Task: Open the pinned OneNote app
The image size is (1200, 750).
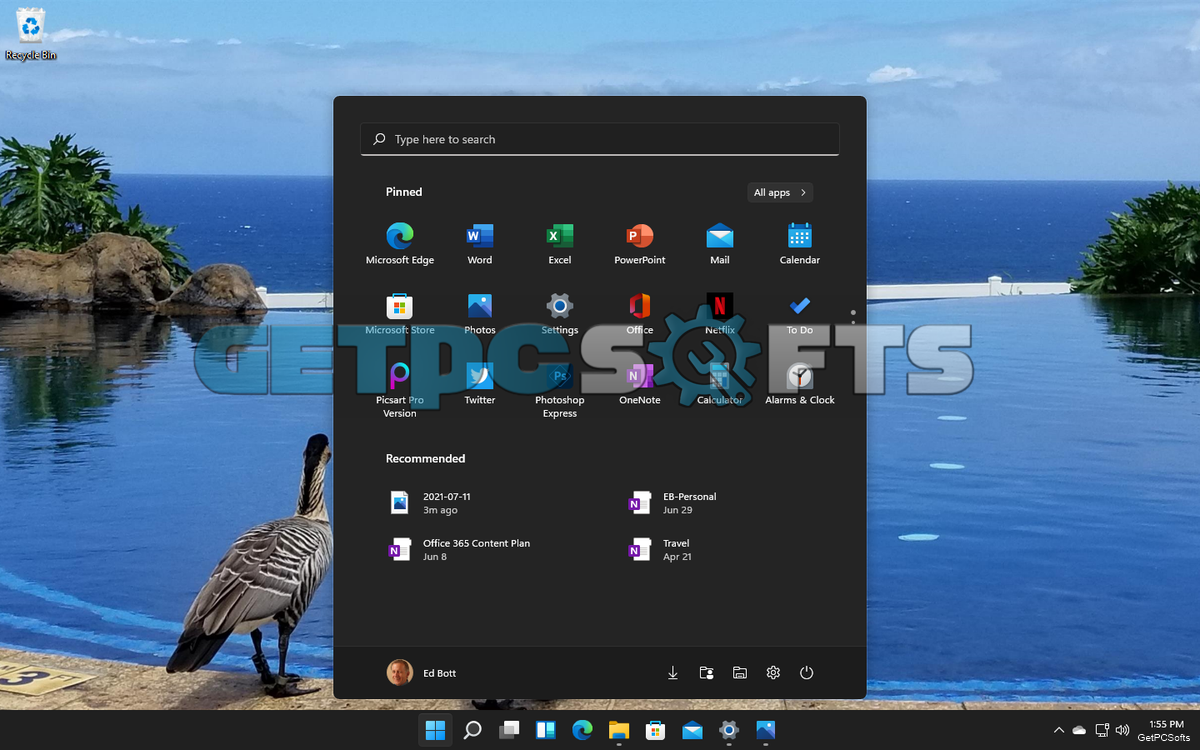Action: [x=640, y=384]
